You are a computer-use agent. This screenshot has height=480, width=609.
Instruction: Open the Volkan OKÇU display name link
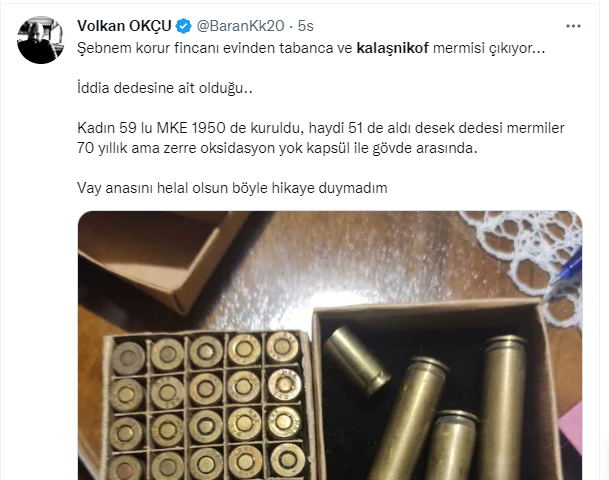click(x=124, y=26)
